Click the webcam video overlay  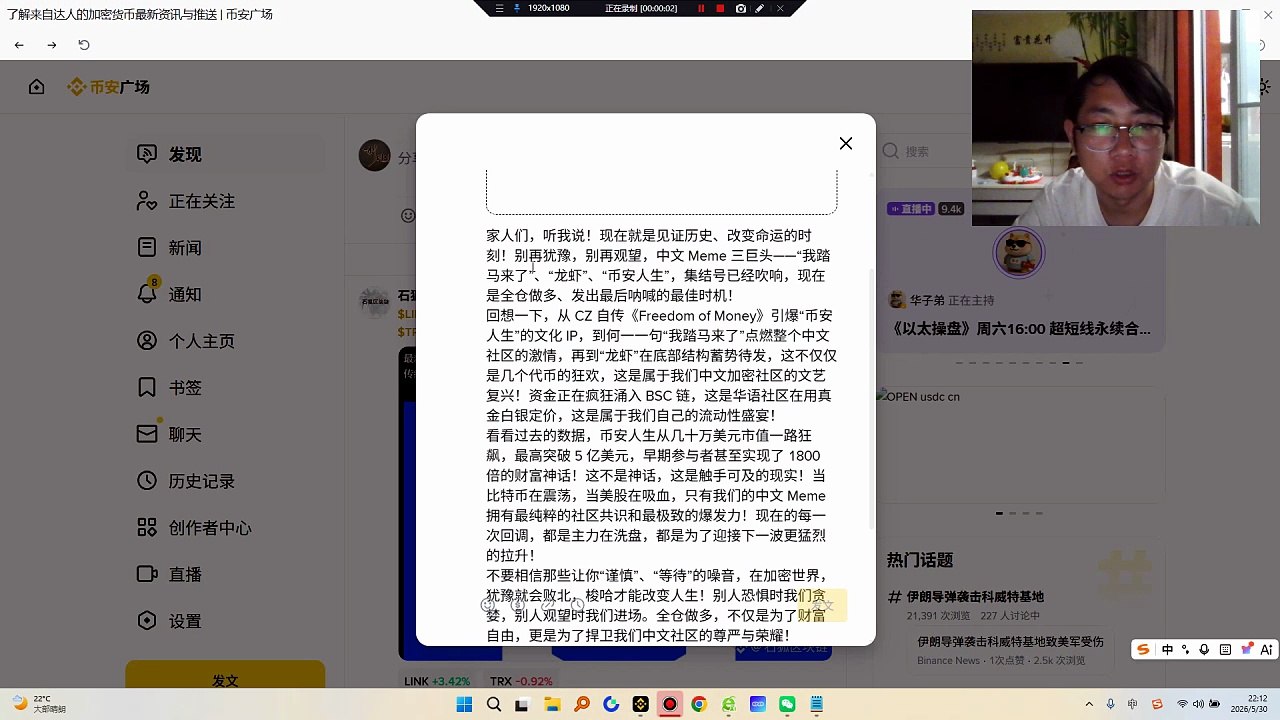(x=1115, y=118)
